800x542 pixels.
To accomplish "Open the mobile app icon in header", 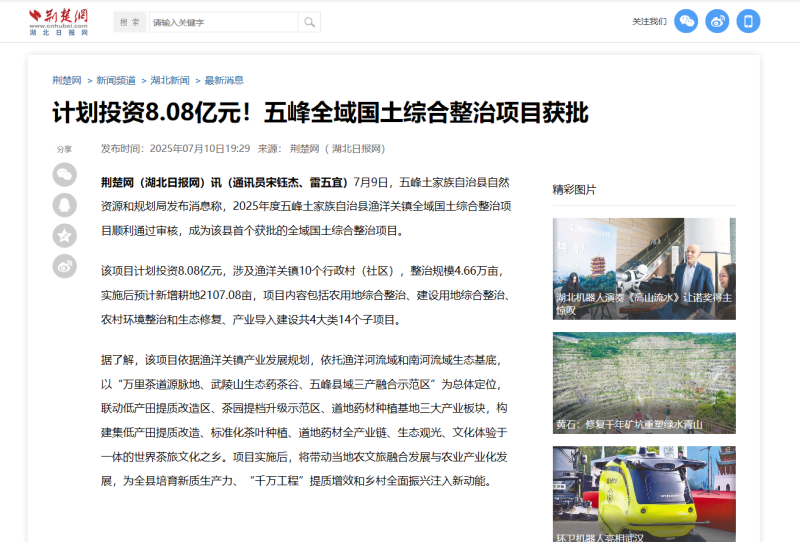I will [748, 21].
